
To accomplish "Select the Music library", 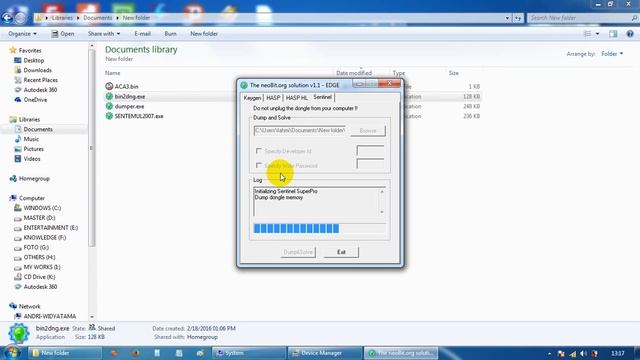I will (31, 139).
